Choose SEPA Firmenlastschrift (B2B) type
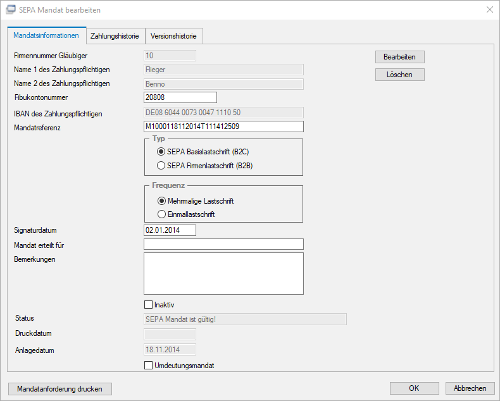500x401 pixels. pos(161,165)
